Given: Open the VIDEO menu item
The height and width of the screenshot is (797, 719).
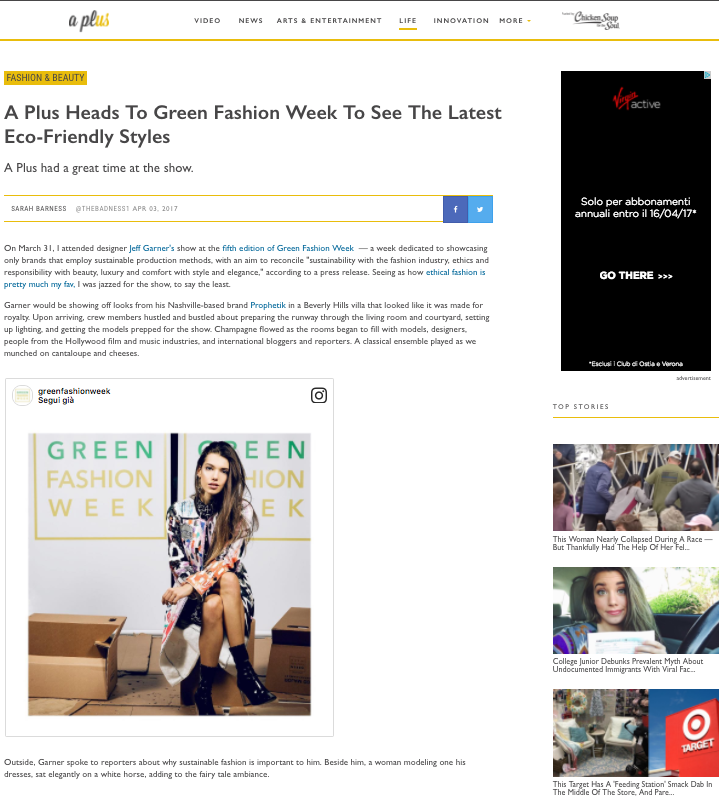Looking at the screenshot, I should 207,21.
